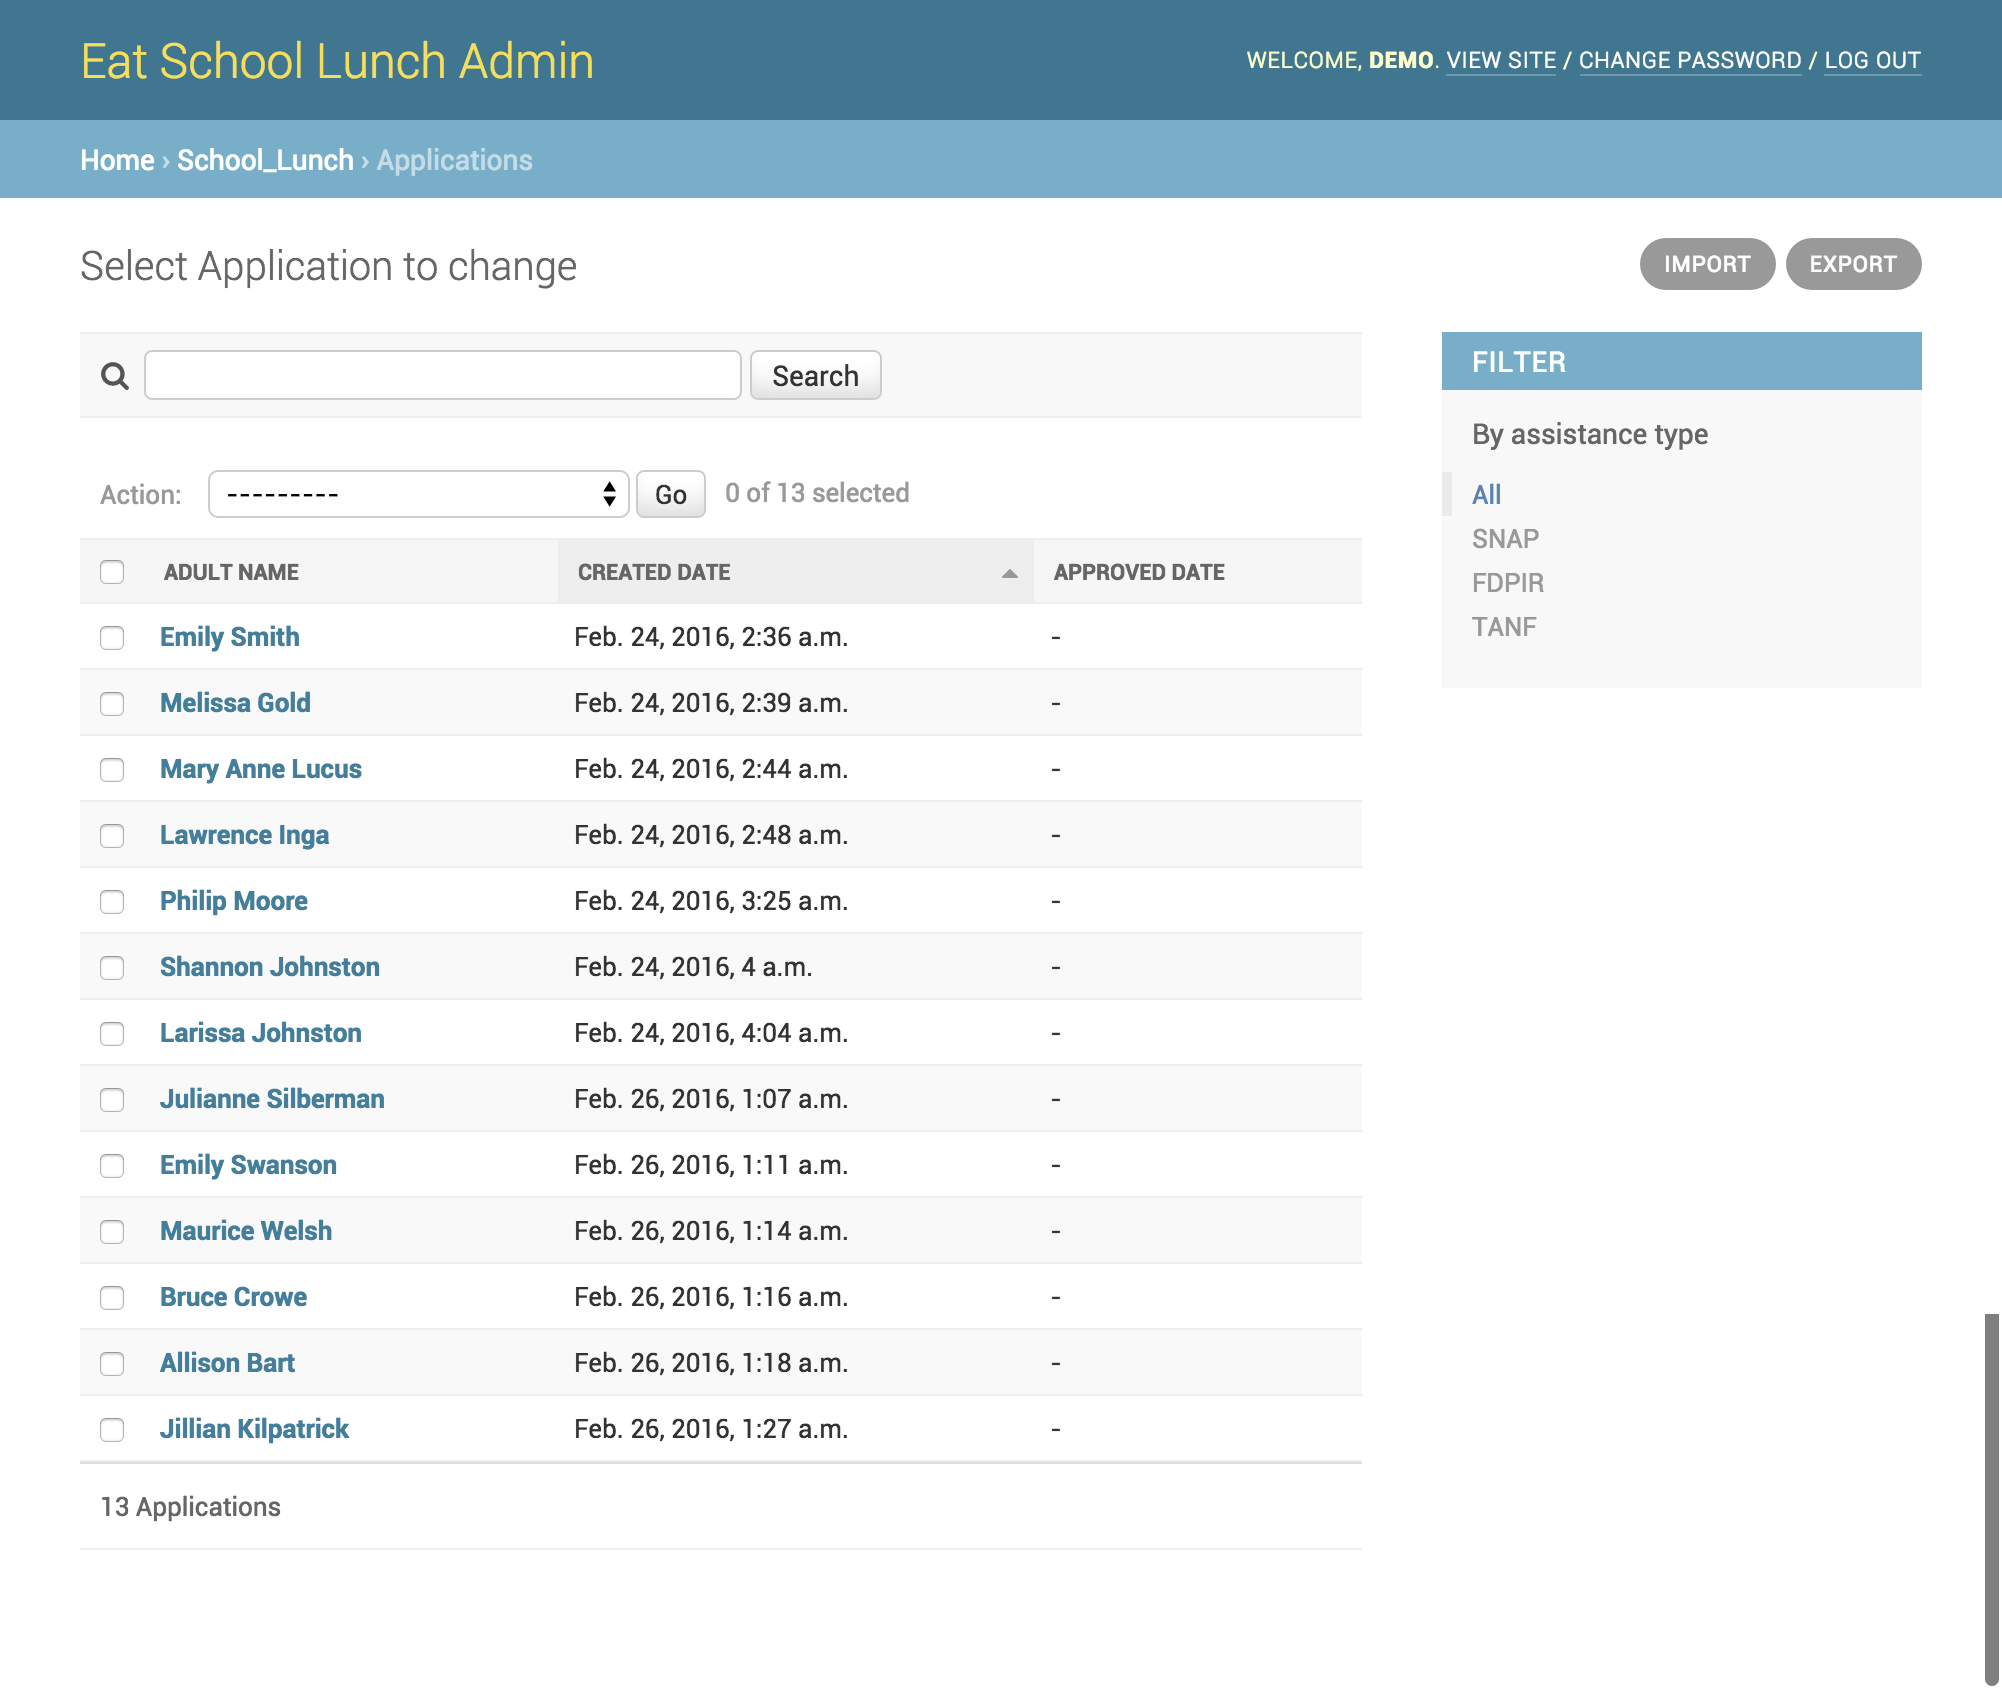Click inside the search text field
2002x1690 pixels.
tap(442, 376)
